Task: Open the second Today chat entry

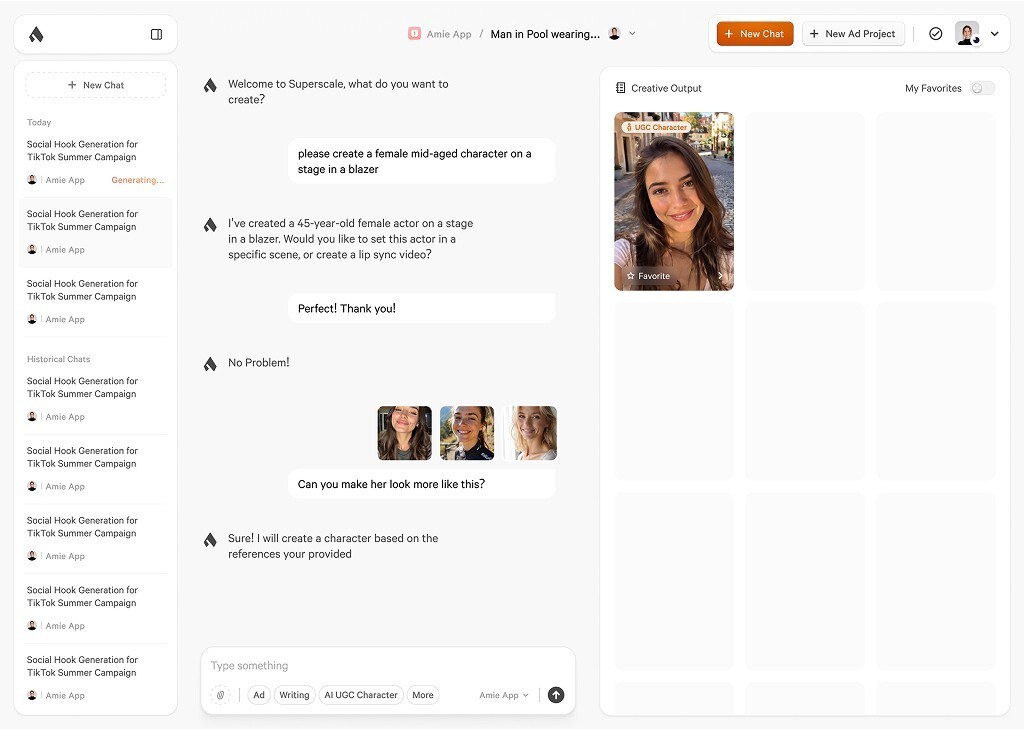Action: coord(96,232)
